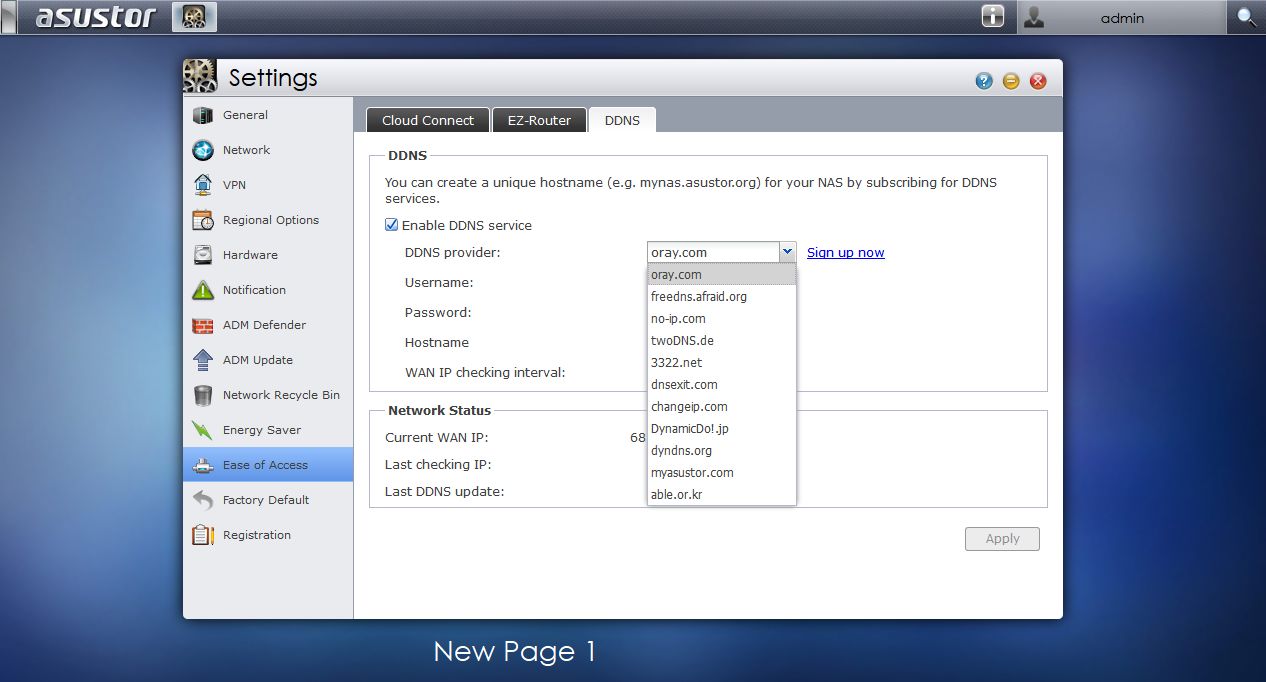1266x682 pixels.
Task: Choose freedns.afraid.org from the list
Action: pyautogui.click(x=722, y=296)
